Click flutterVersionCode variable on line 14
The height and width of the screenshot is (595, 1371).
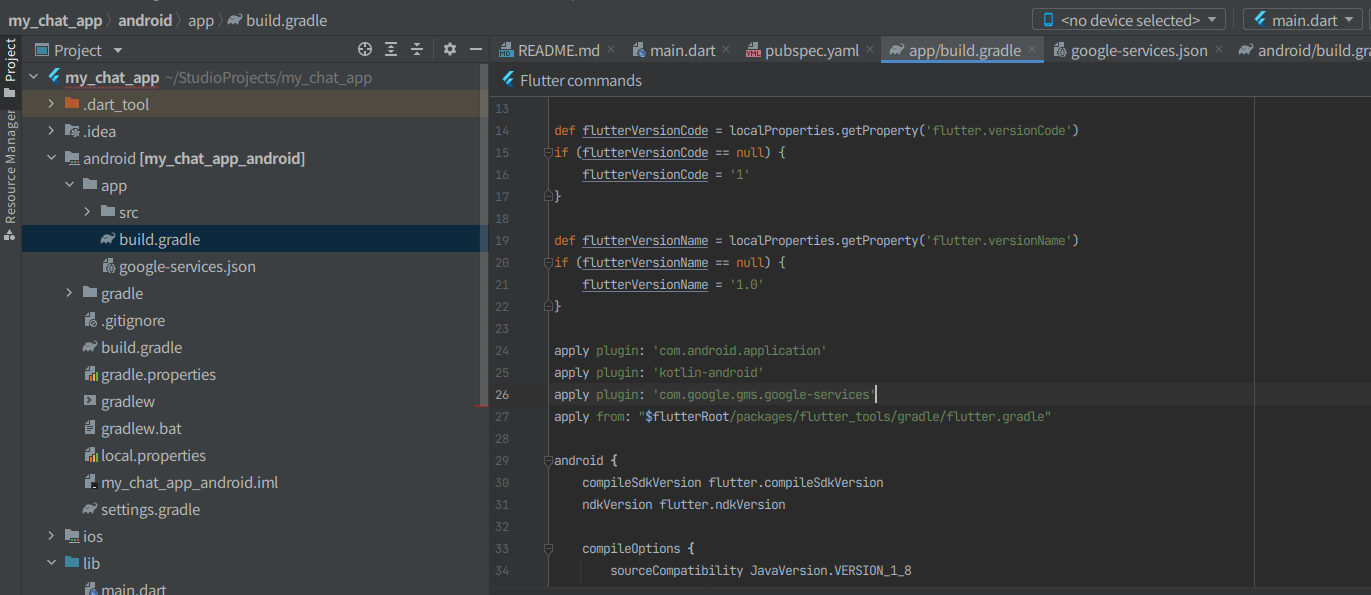click(x=645, y=131)
